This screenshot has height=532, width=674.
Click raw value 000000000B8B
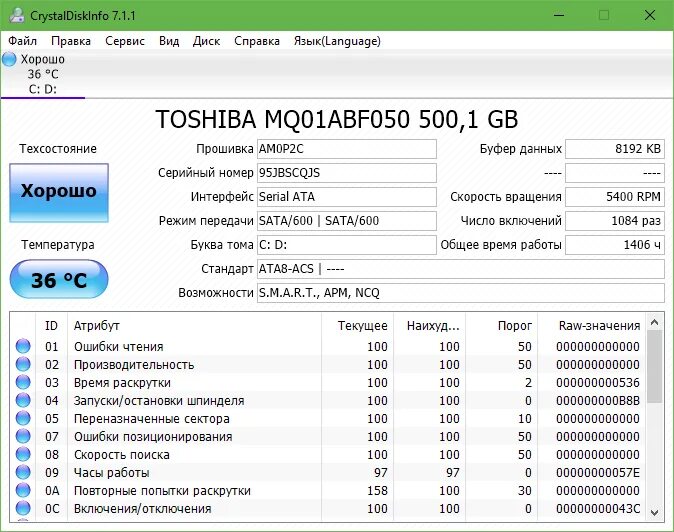[x=598, y=401]
